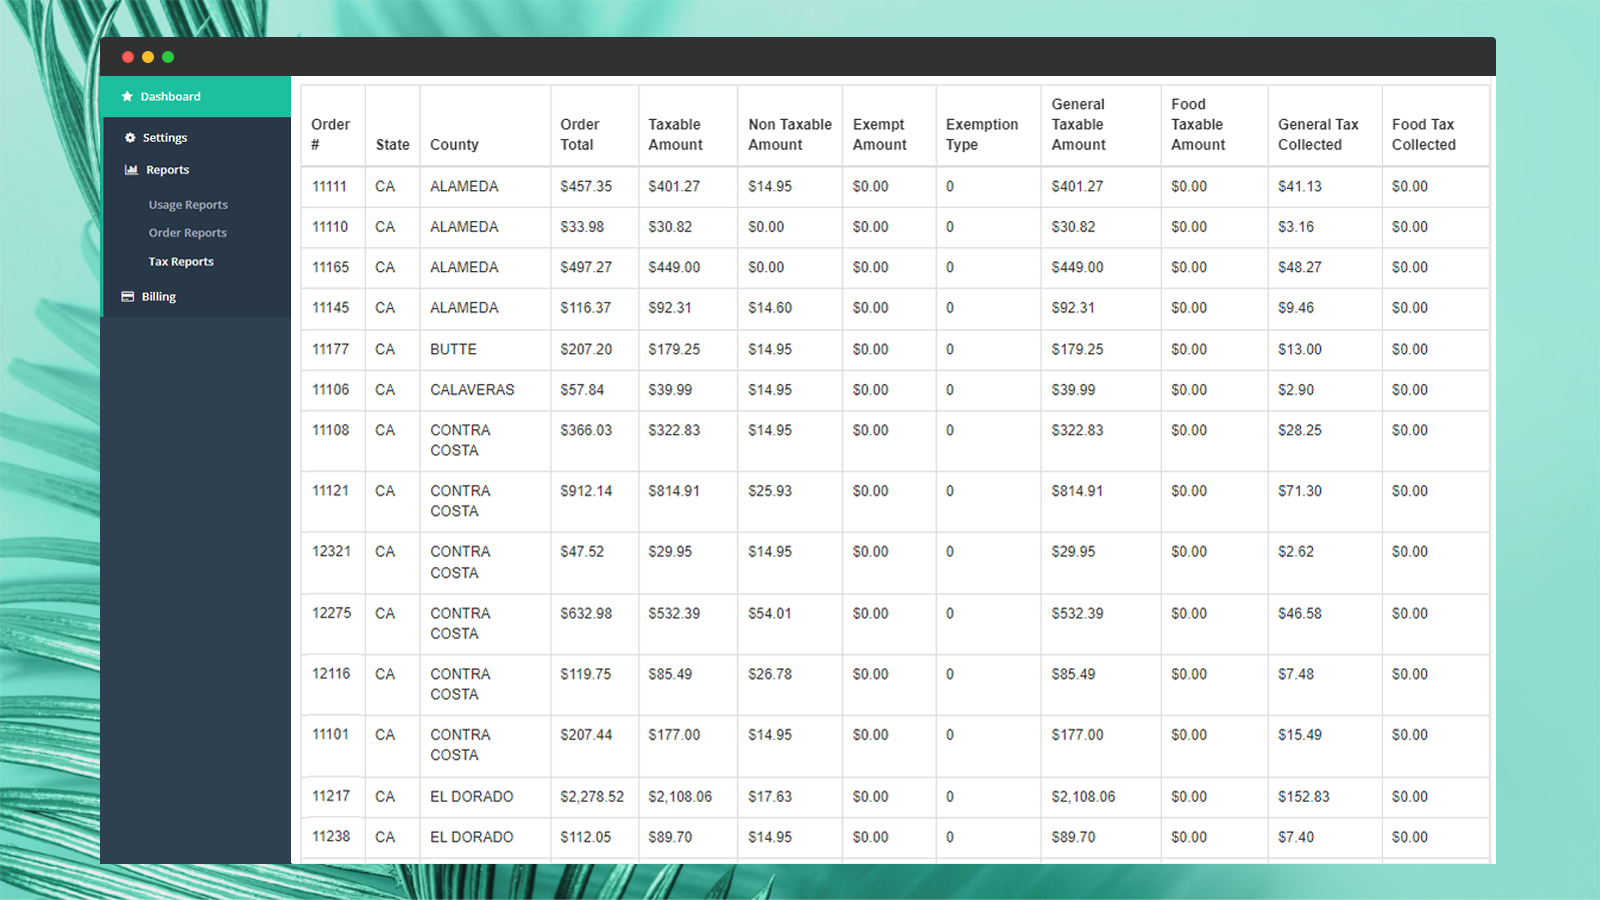Select Tax Reports in the sidebar
Viewport: 1600px width, 900px height.
(181, 262)
